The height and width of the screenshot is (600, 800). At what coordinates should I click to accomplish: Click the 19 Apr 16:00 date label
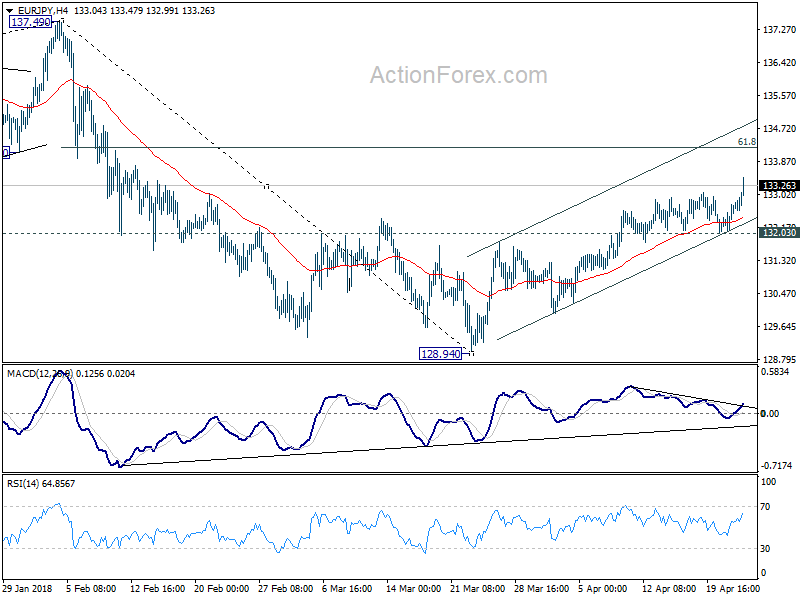tap(733, 589)
